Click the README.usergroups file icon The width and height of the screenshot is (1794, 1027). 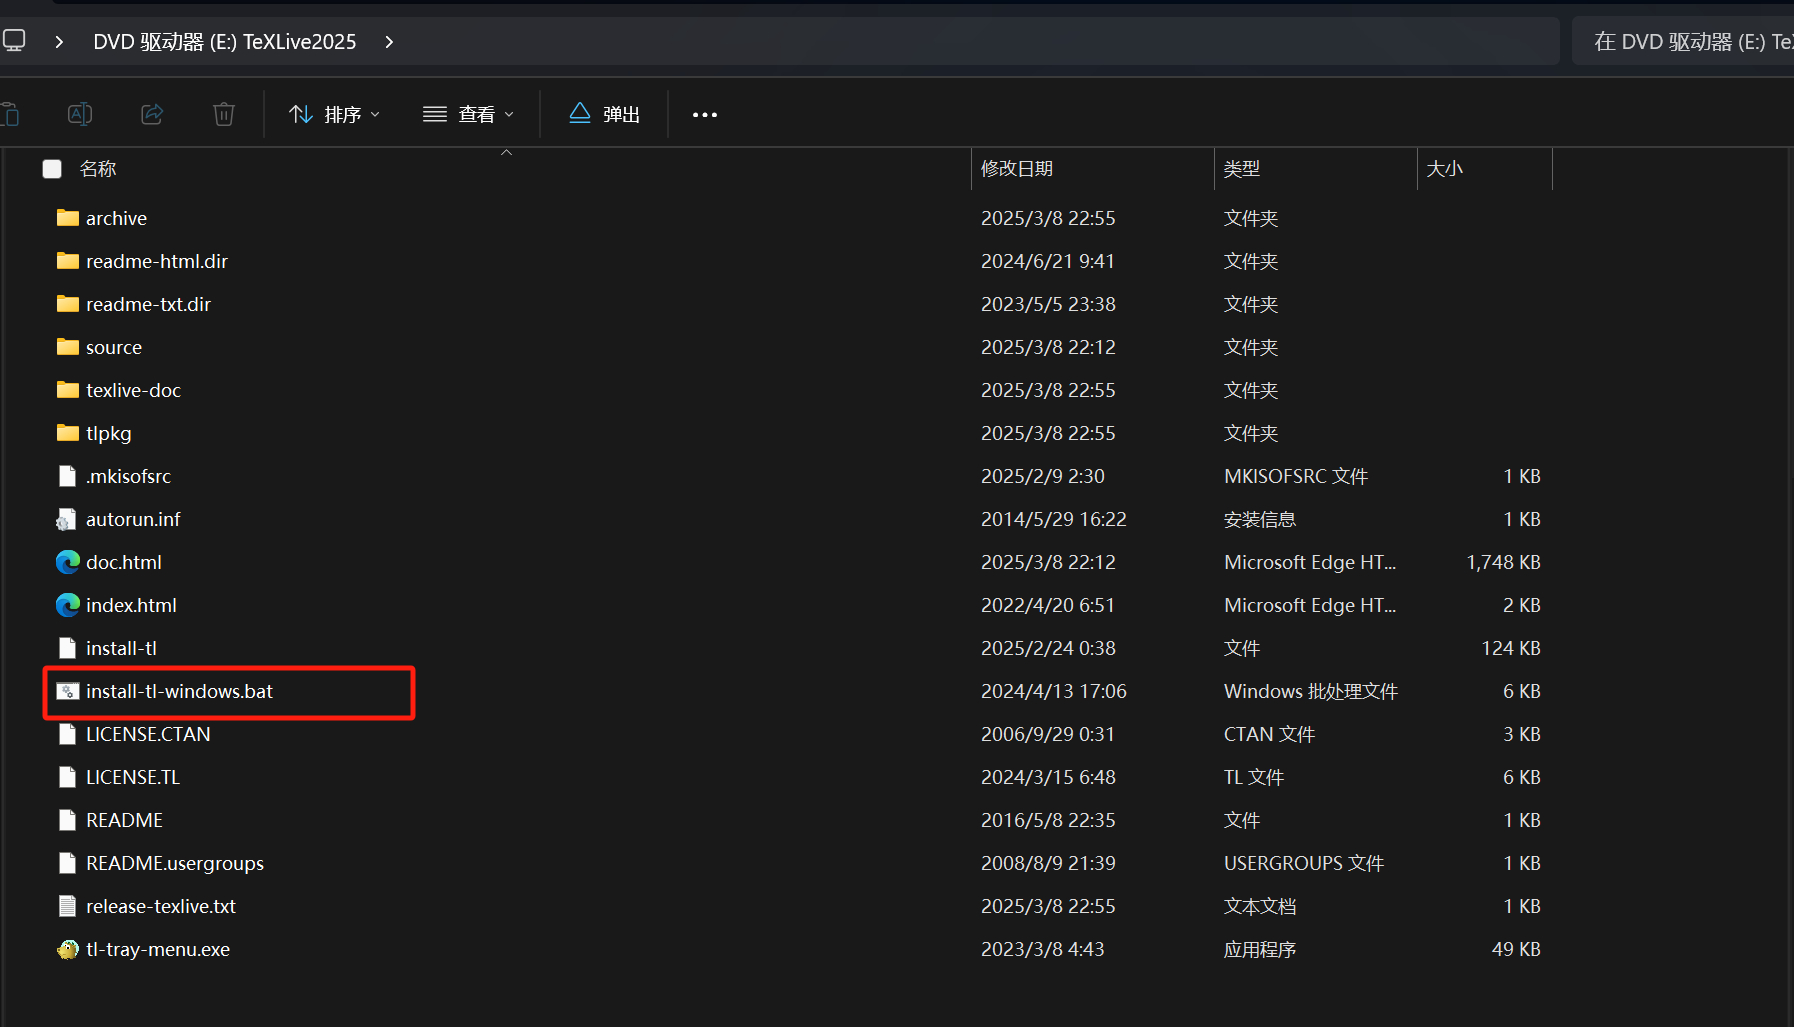coord(68,863)
